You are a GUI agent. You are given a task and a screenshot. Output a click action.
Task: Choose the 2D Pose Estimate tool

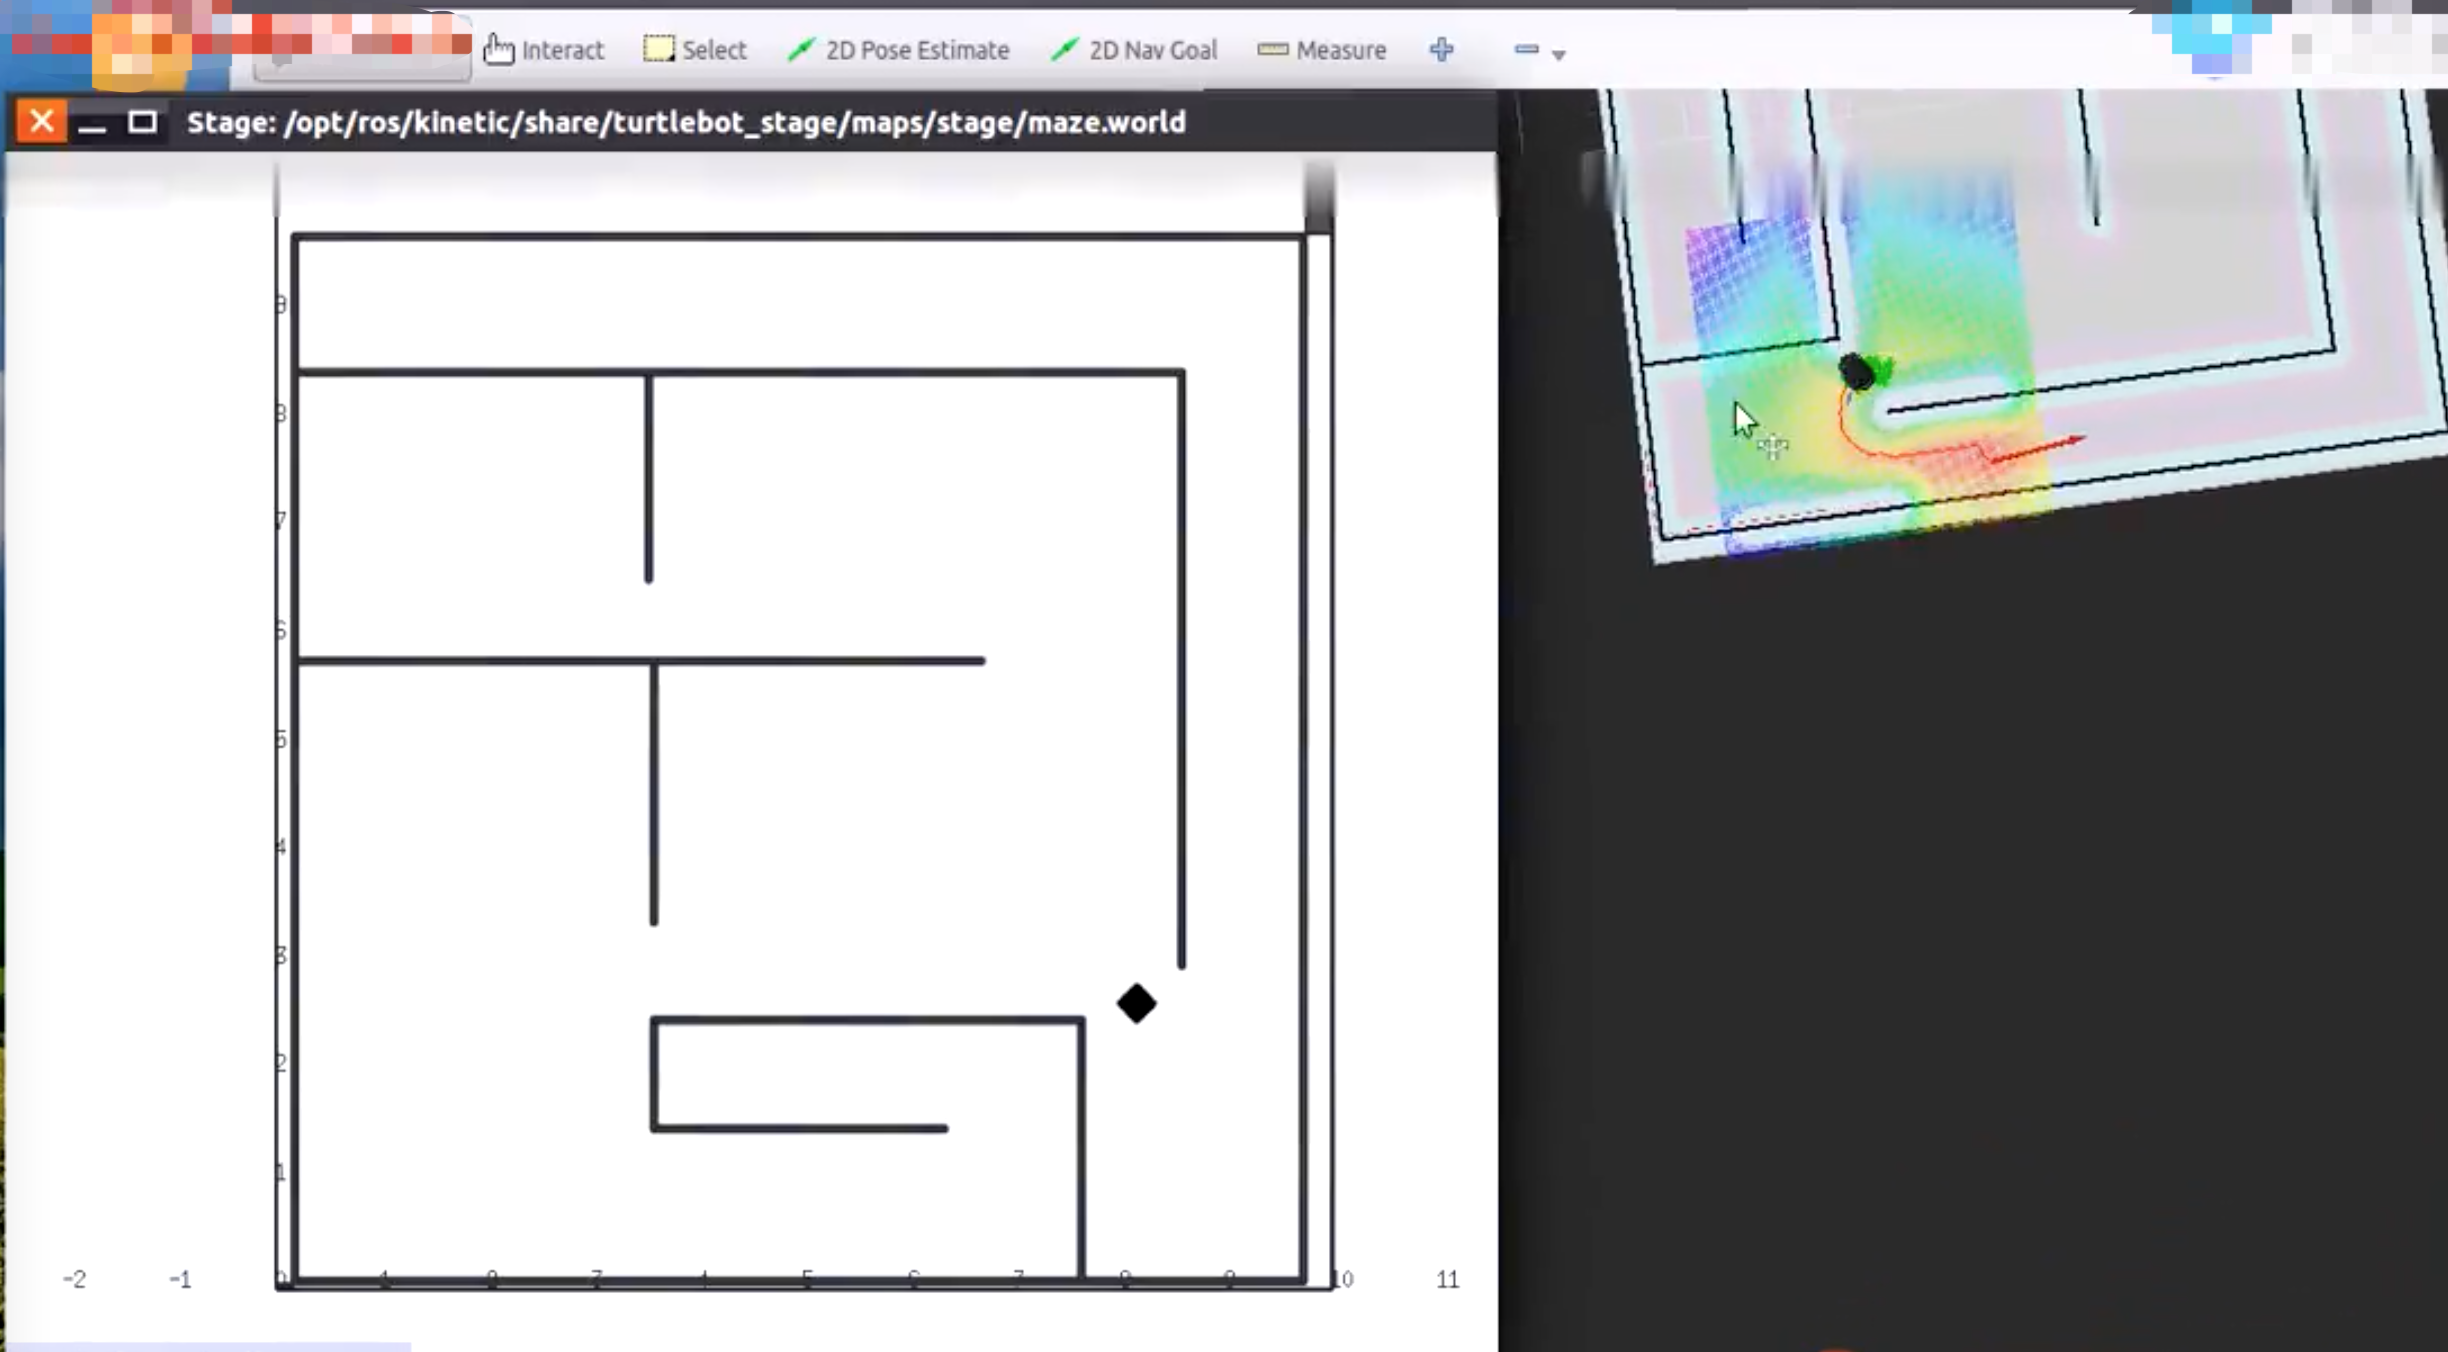click(898, 50)
